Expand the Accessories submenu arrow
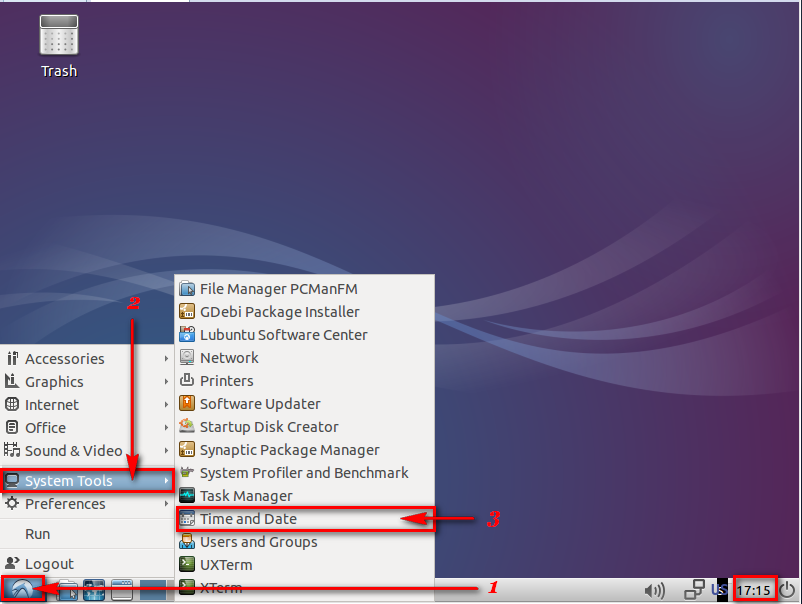 point(166,359)
